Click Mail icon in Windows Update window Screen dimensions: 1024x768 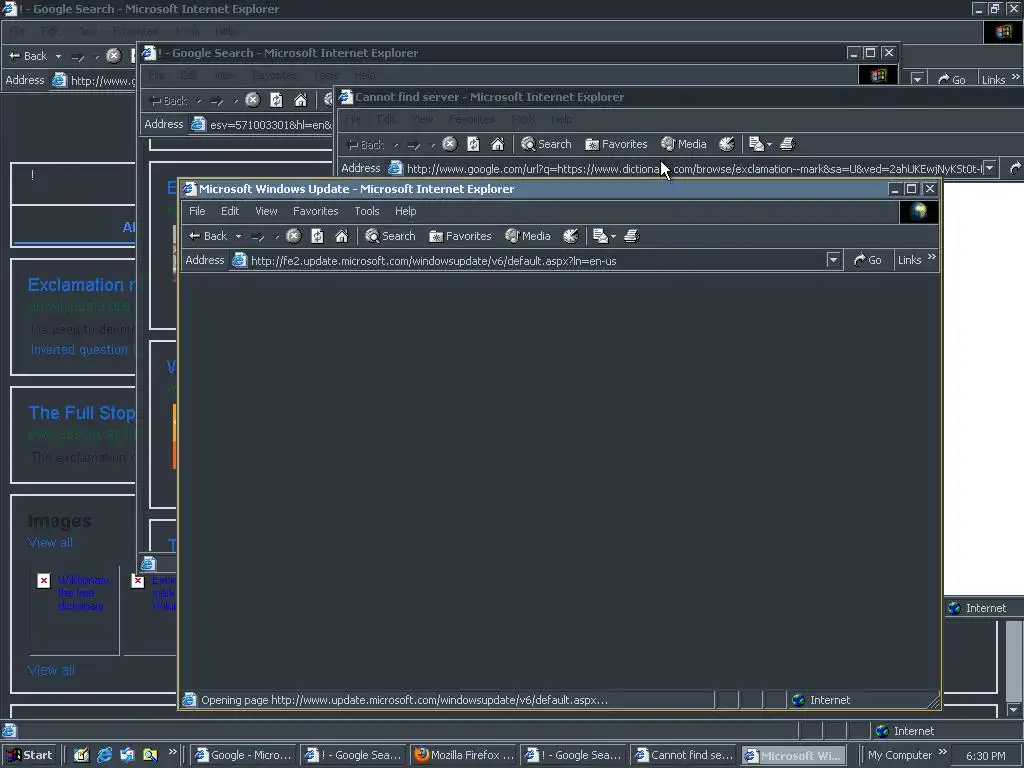[600, 236]
